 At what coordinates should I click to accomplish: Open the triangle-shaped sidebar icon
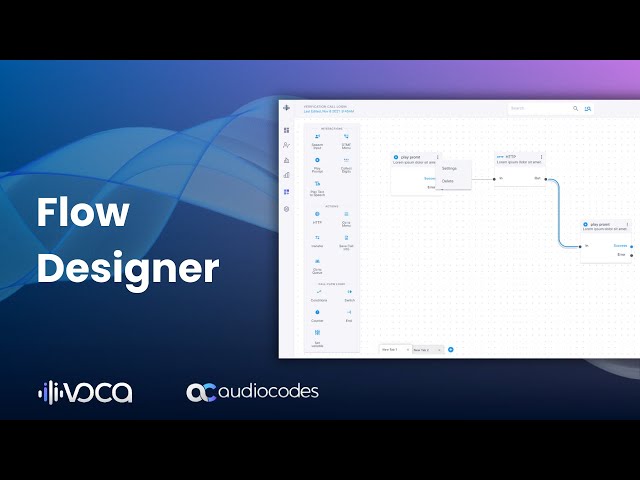click(x=287, y=160)
